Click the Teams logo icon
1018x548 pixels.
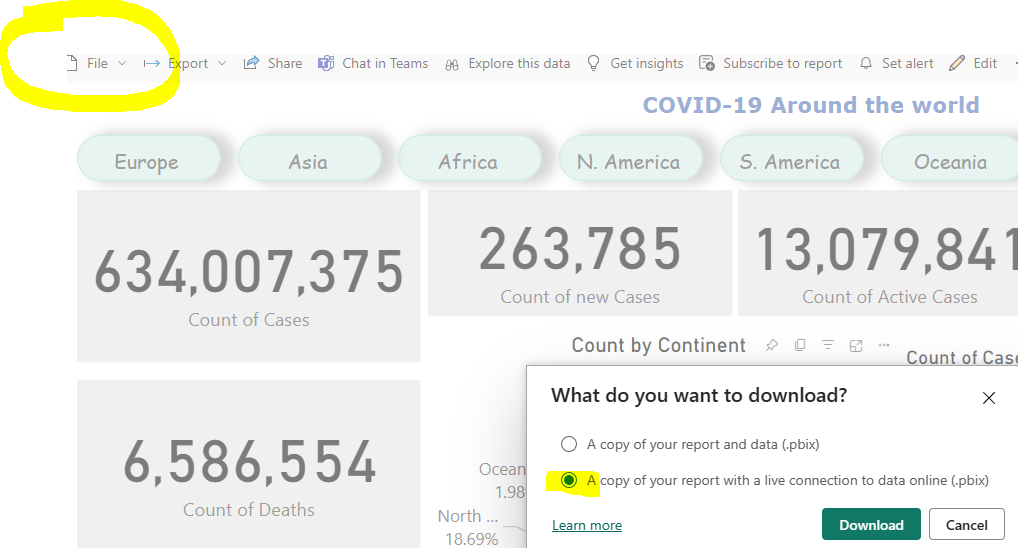[326, 63]
